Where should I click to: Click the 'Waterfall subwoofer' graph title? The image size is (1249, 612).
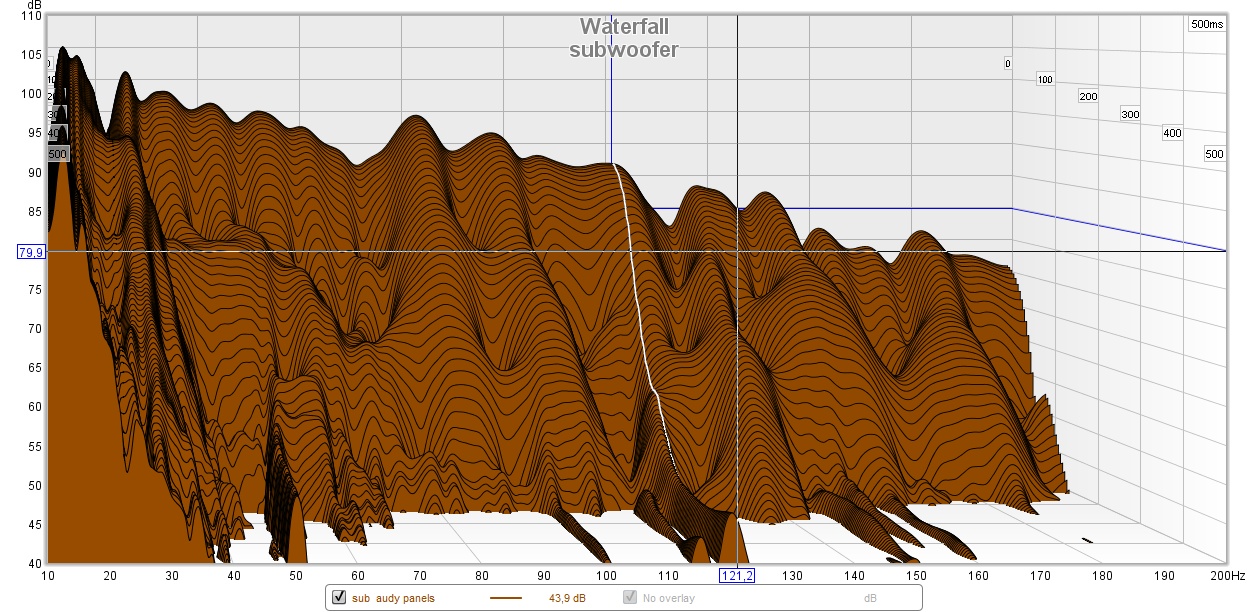[624, 38]
